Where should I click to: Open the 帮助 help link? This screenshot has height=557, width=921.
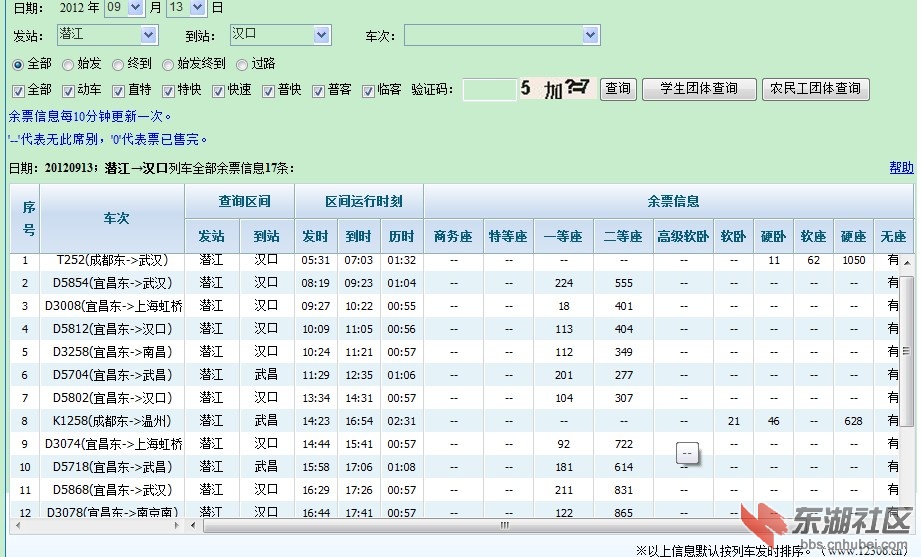click(x=901, y=168)
